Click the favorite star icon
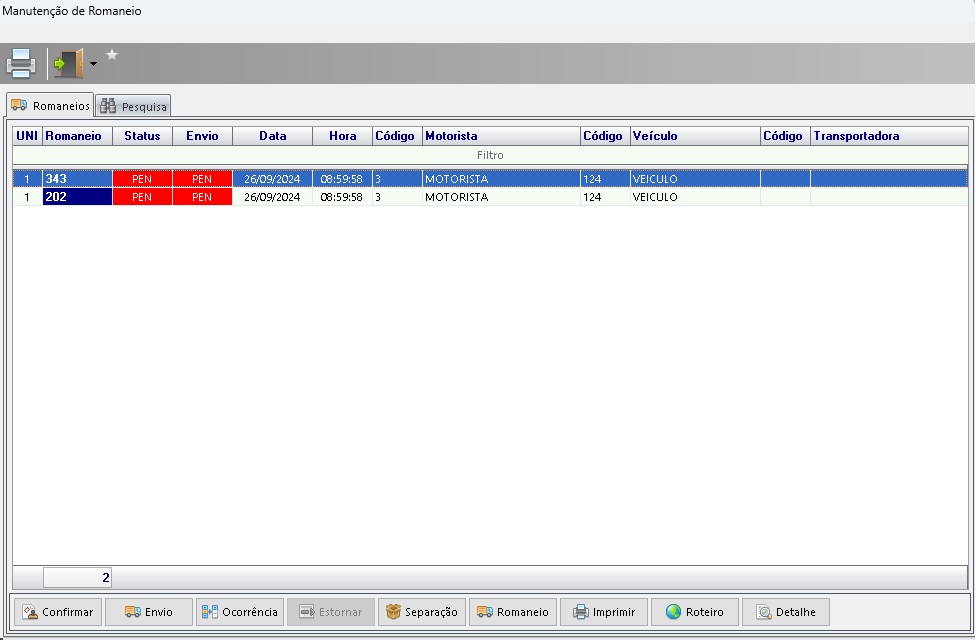 pos(112,55)
